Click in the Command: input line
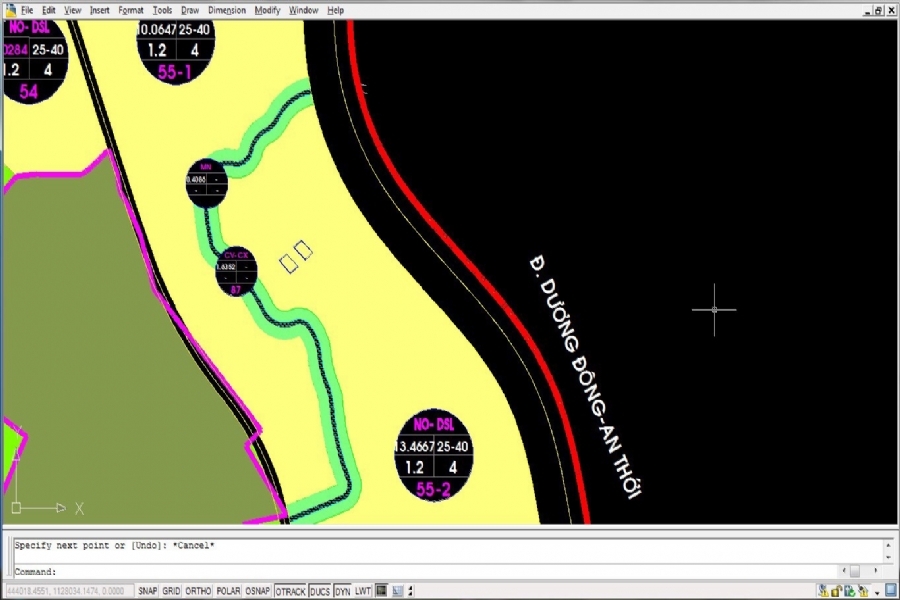This screenshot has height=600, width=900. pos(400,571)
